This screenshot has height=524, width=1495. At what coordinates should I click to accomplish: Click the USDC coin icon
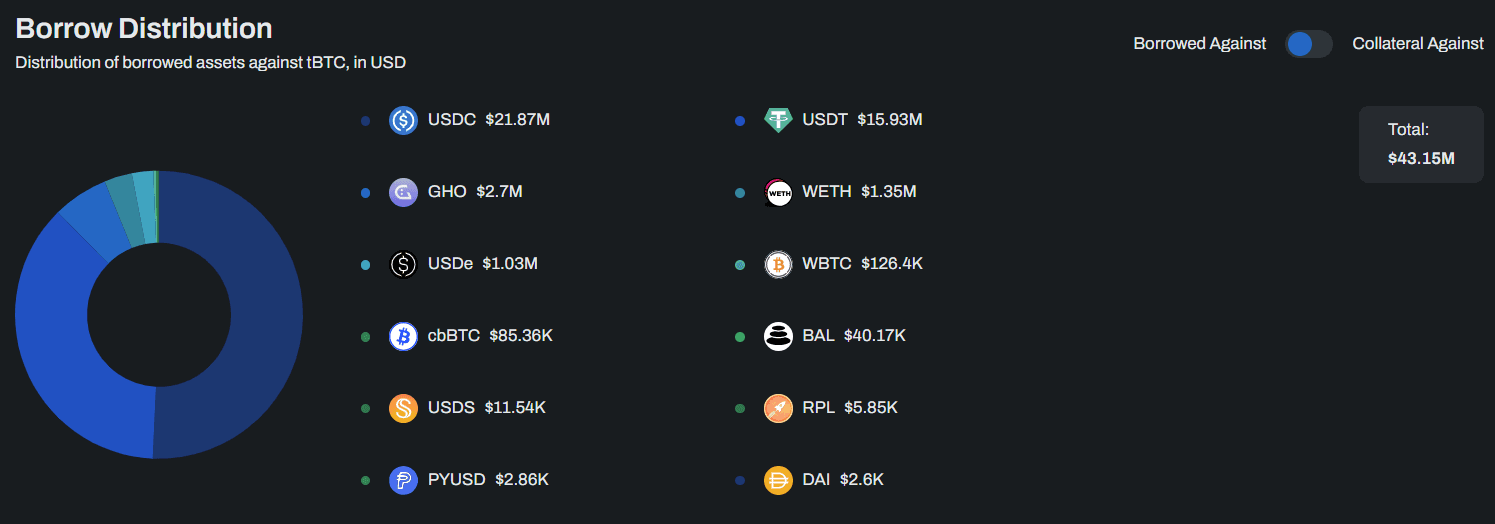click(x=403, y=121)
